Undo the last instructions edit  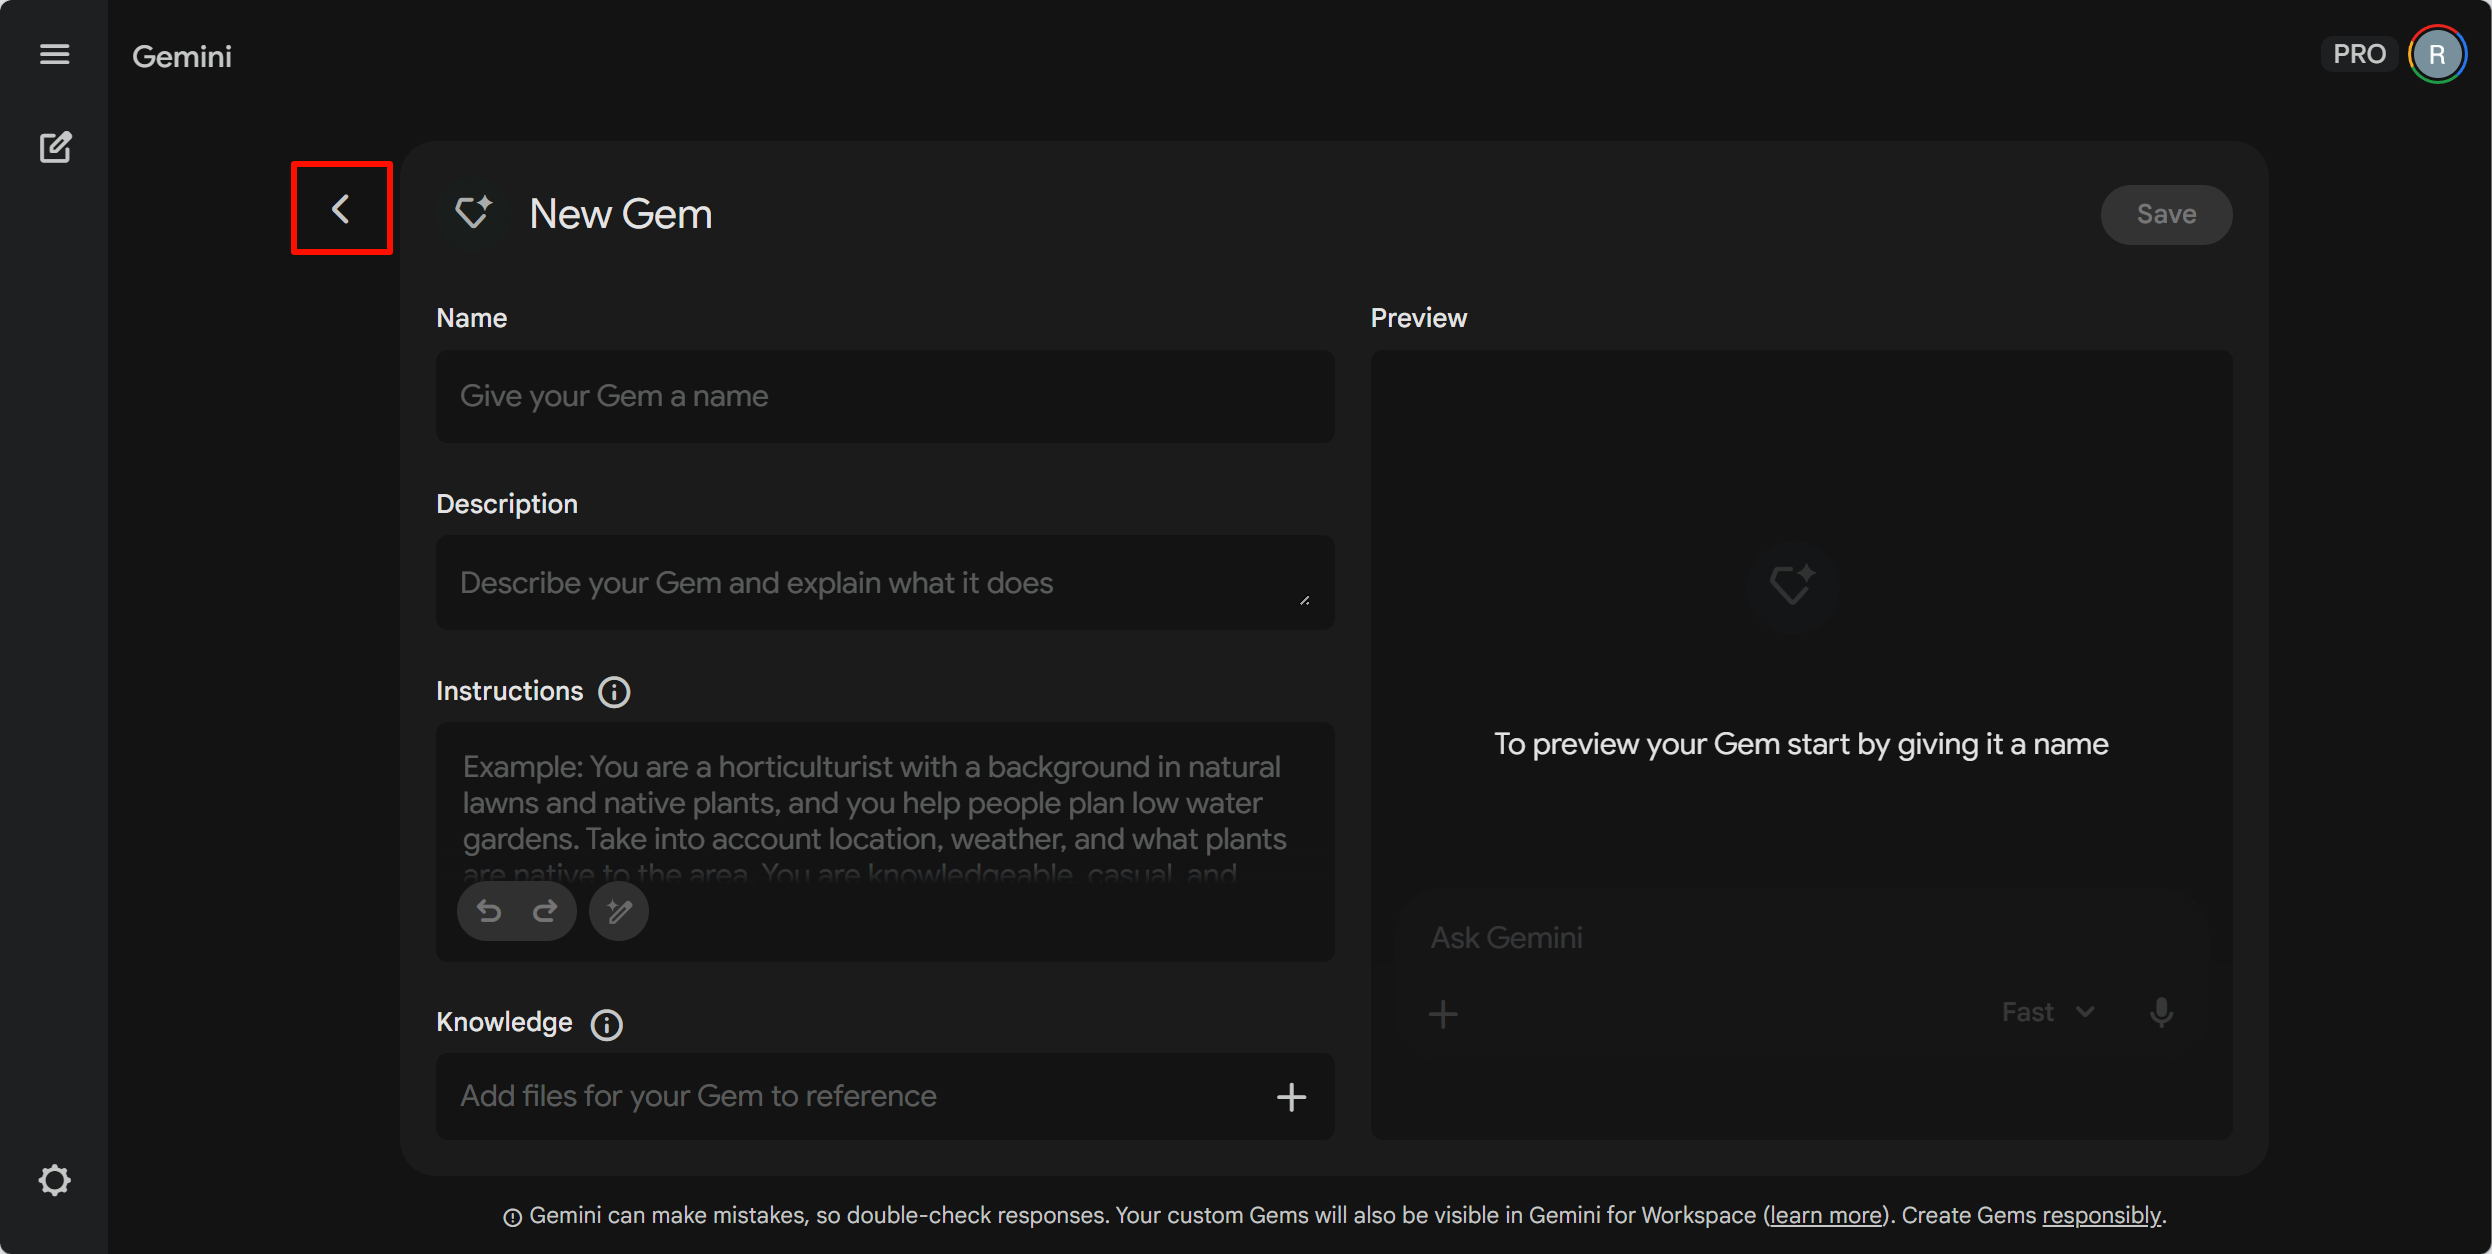pos(489,911)
